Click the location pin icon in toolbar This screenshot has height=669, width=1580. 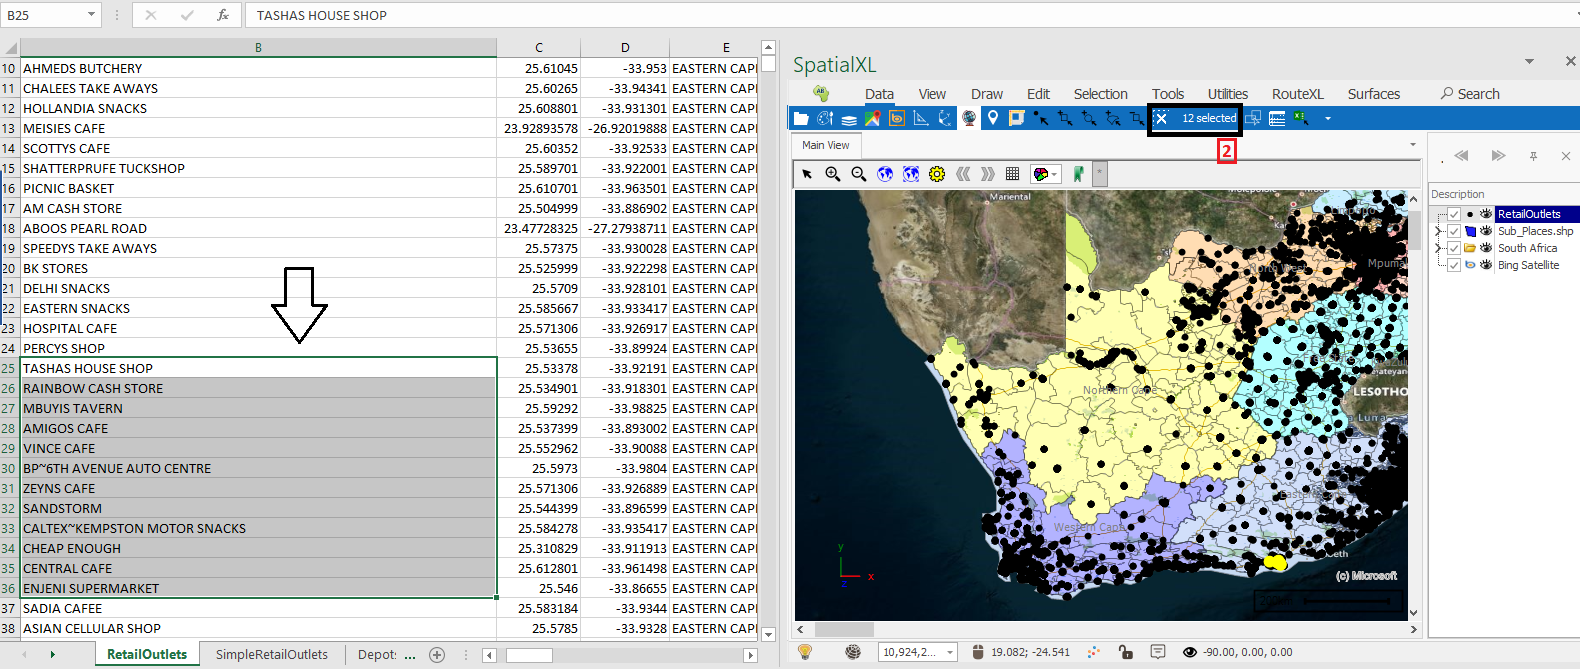tap(992, 118)
